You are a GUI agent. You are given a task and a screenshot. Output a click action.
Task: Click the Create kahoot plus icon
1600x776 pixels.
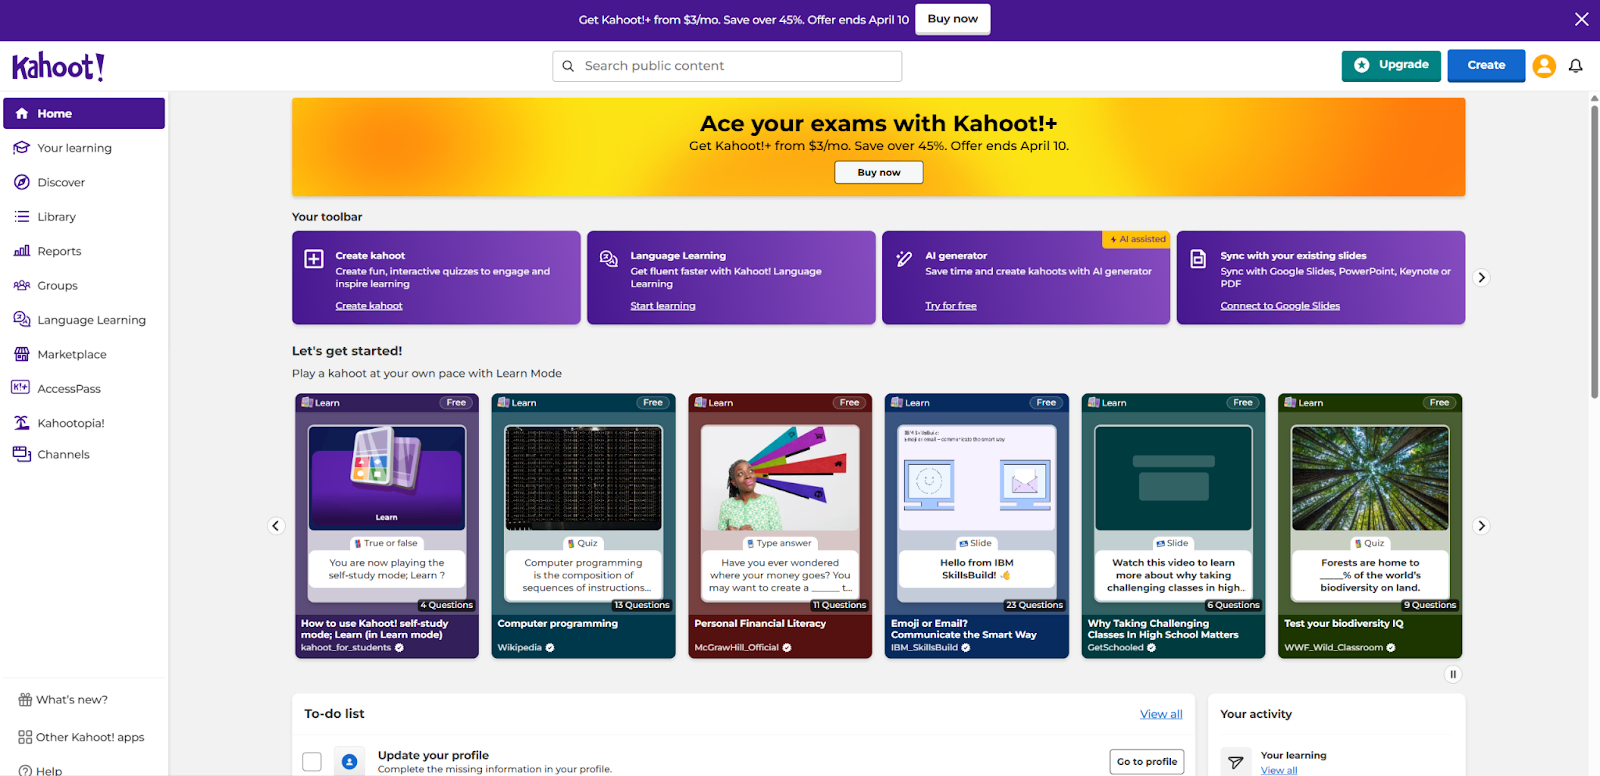pos(314,259)
